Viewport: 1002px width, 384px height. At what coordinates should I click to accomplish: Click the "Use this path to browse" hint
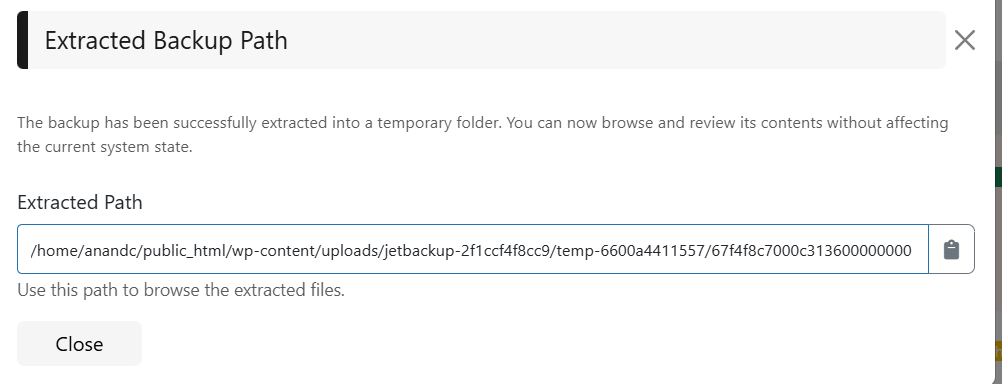181,290
